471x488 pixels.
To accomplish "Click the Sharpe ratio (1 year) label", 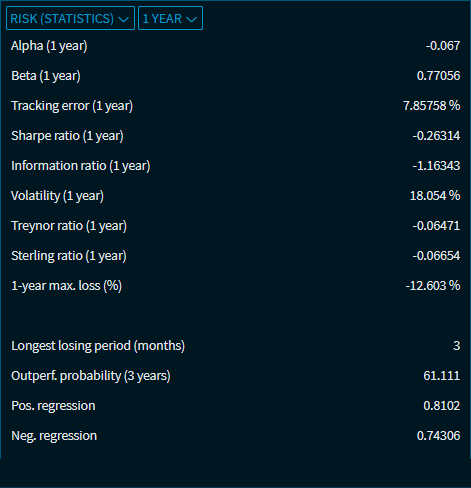I will click(x=67, y=136).
